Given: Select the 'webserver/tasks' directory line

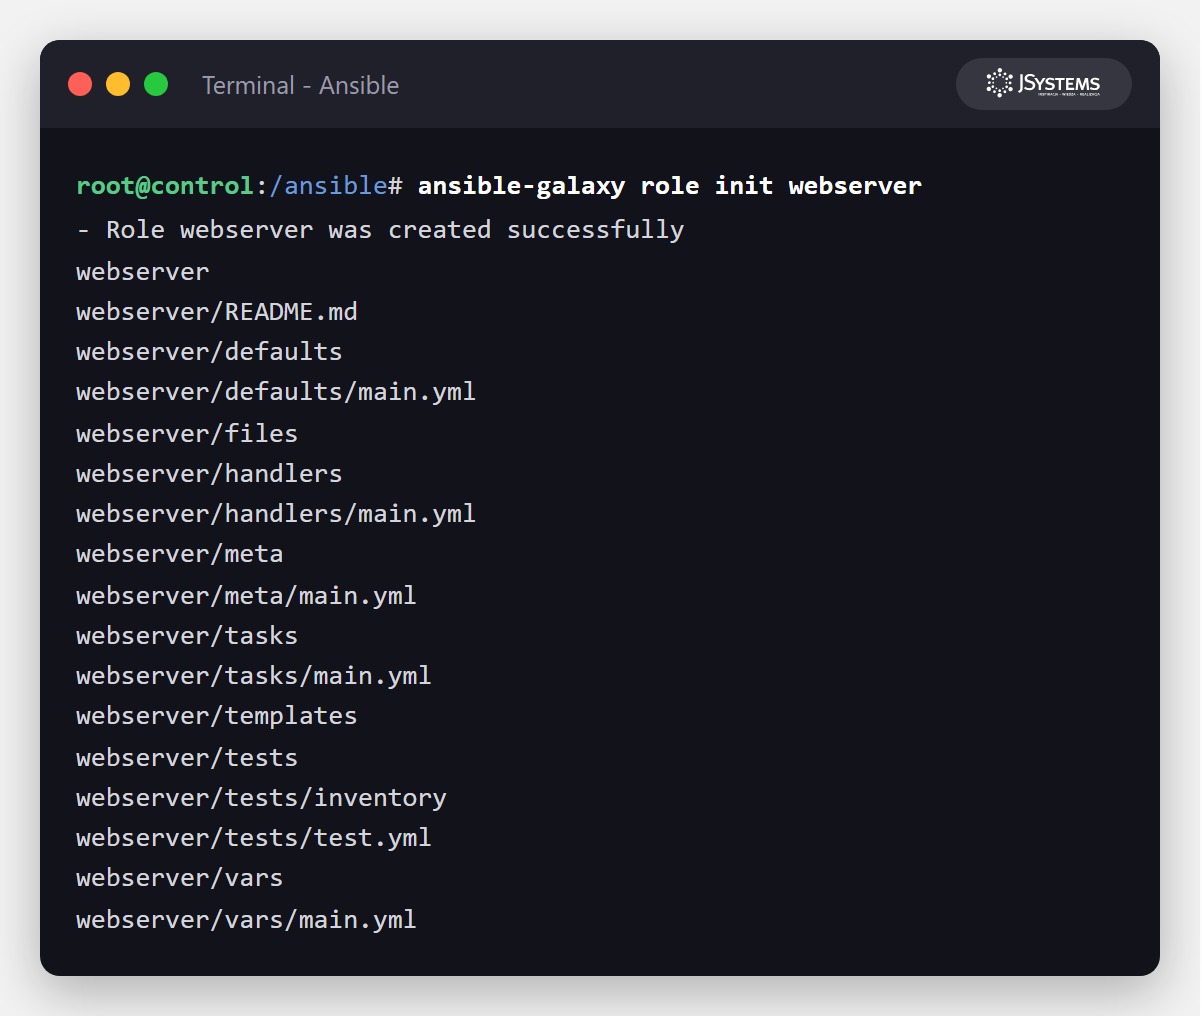Looking at the screenshot, I should click(x=187, y=636).
